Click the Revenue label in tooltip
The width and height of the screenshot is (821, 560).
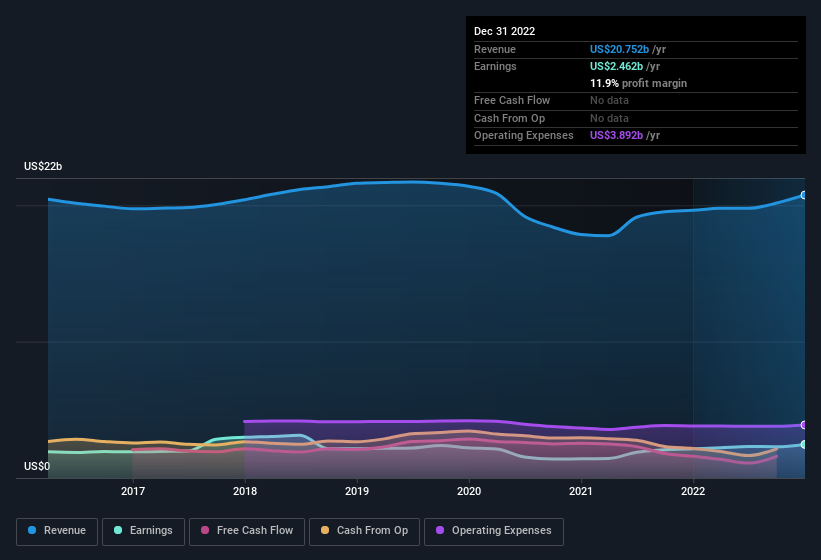pos(495,49)
